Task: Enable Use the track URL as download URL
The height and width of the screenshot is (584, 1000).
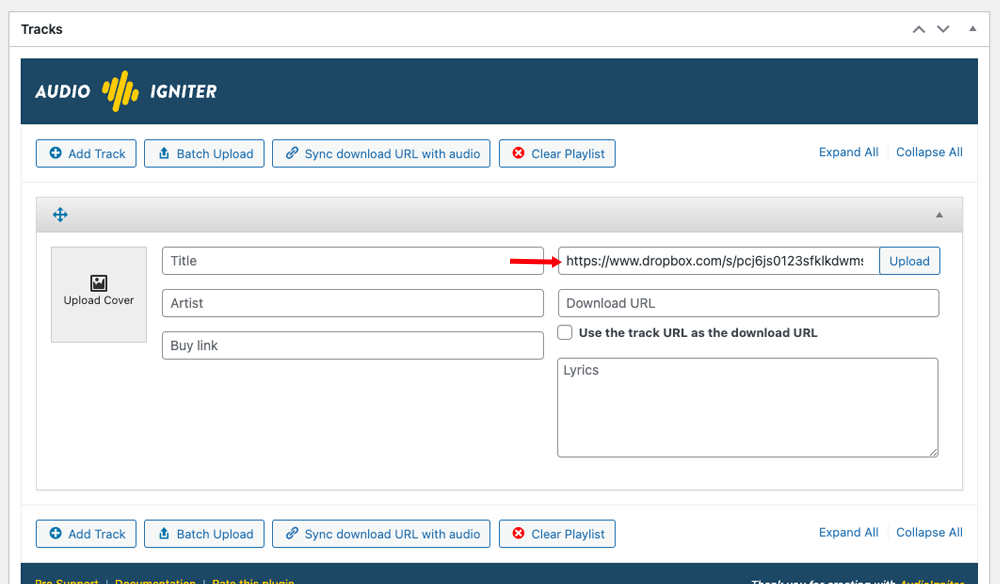Action: click(x=565, y=332)
